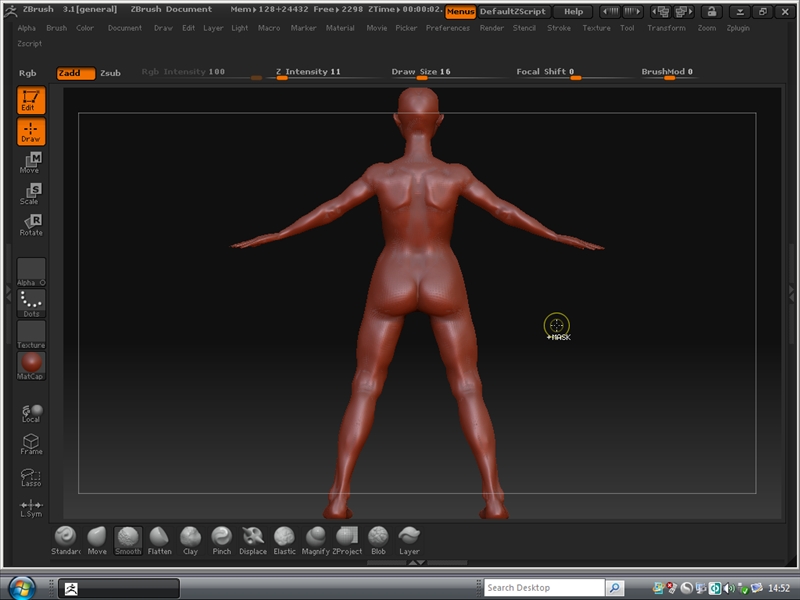Screen dimensions: 800x600
Task: Select the Clay brush
Action: (x=190, y=541)
